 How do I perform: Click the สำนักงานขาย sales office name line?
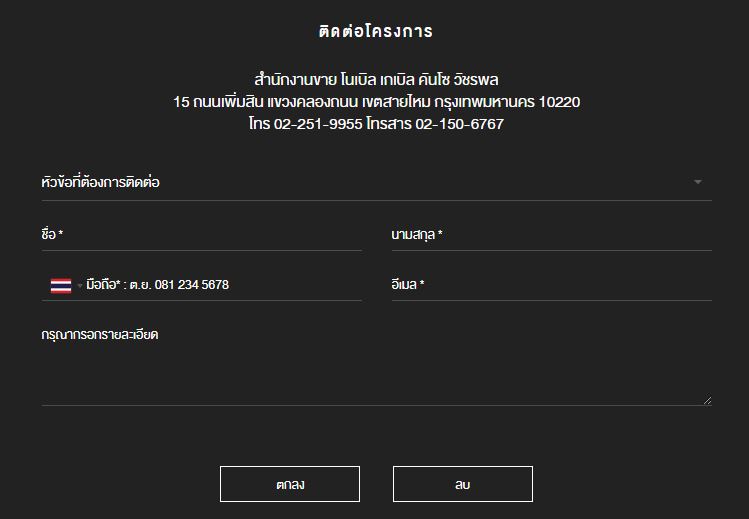click(x=375, y=79)
